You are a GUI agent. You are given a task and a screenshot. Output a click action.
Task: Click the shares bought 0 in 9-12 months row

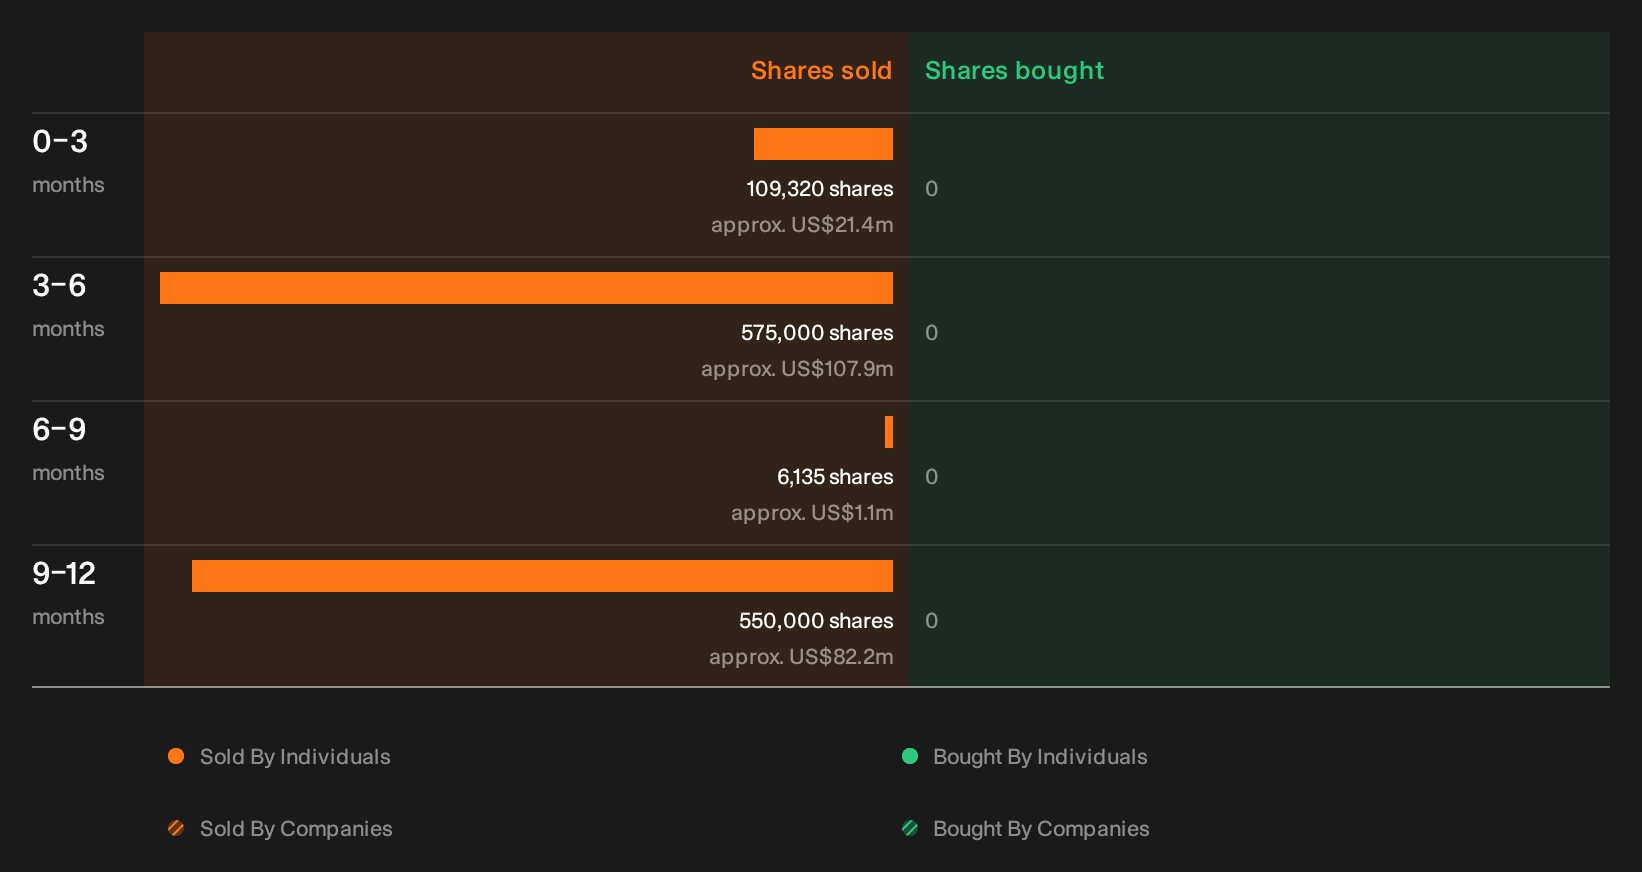(931, 621)
